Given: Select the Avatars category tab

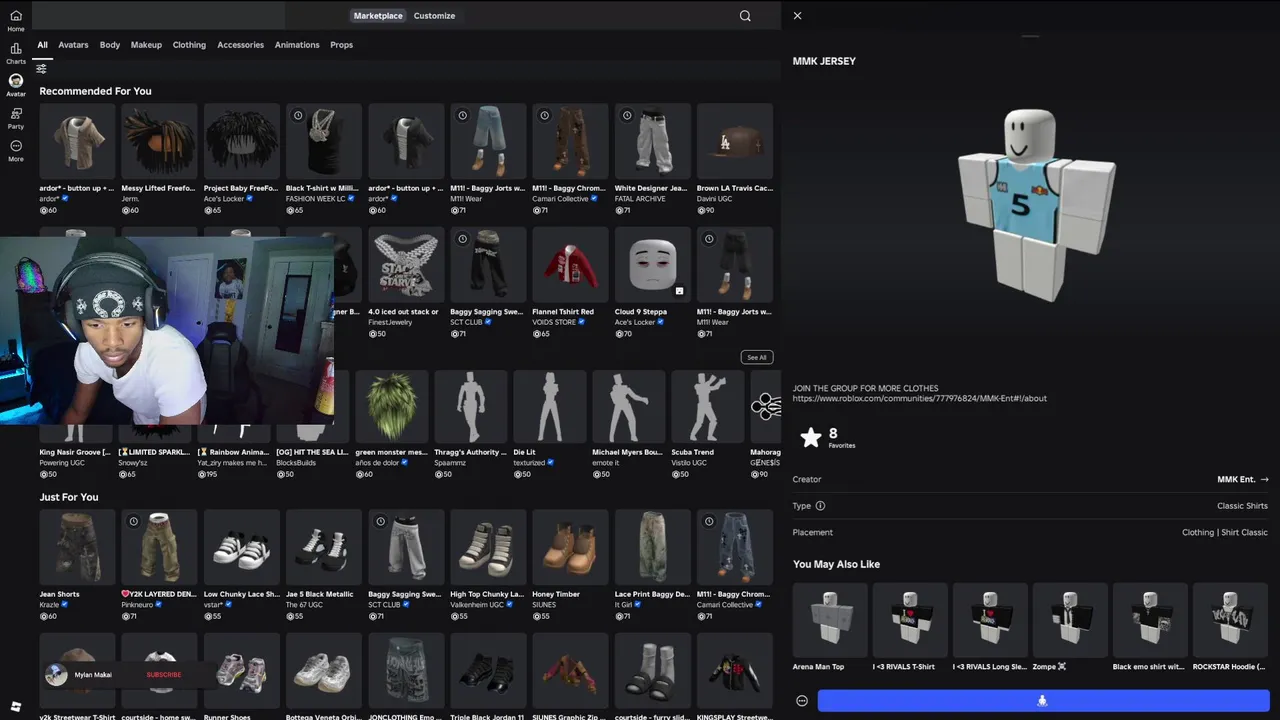Looking at the screenshot, I should click(73, 45).
